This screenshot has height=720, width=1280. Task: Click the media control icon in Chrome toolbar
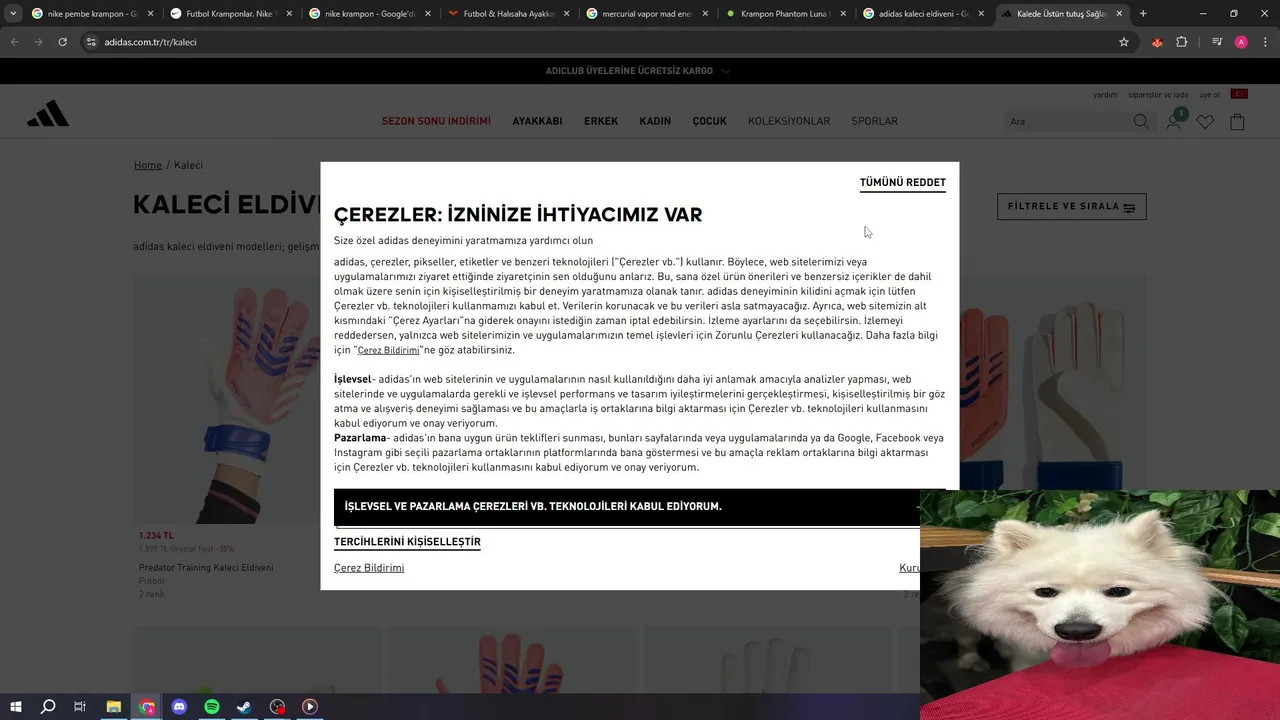[x=1217, y=42]
